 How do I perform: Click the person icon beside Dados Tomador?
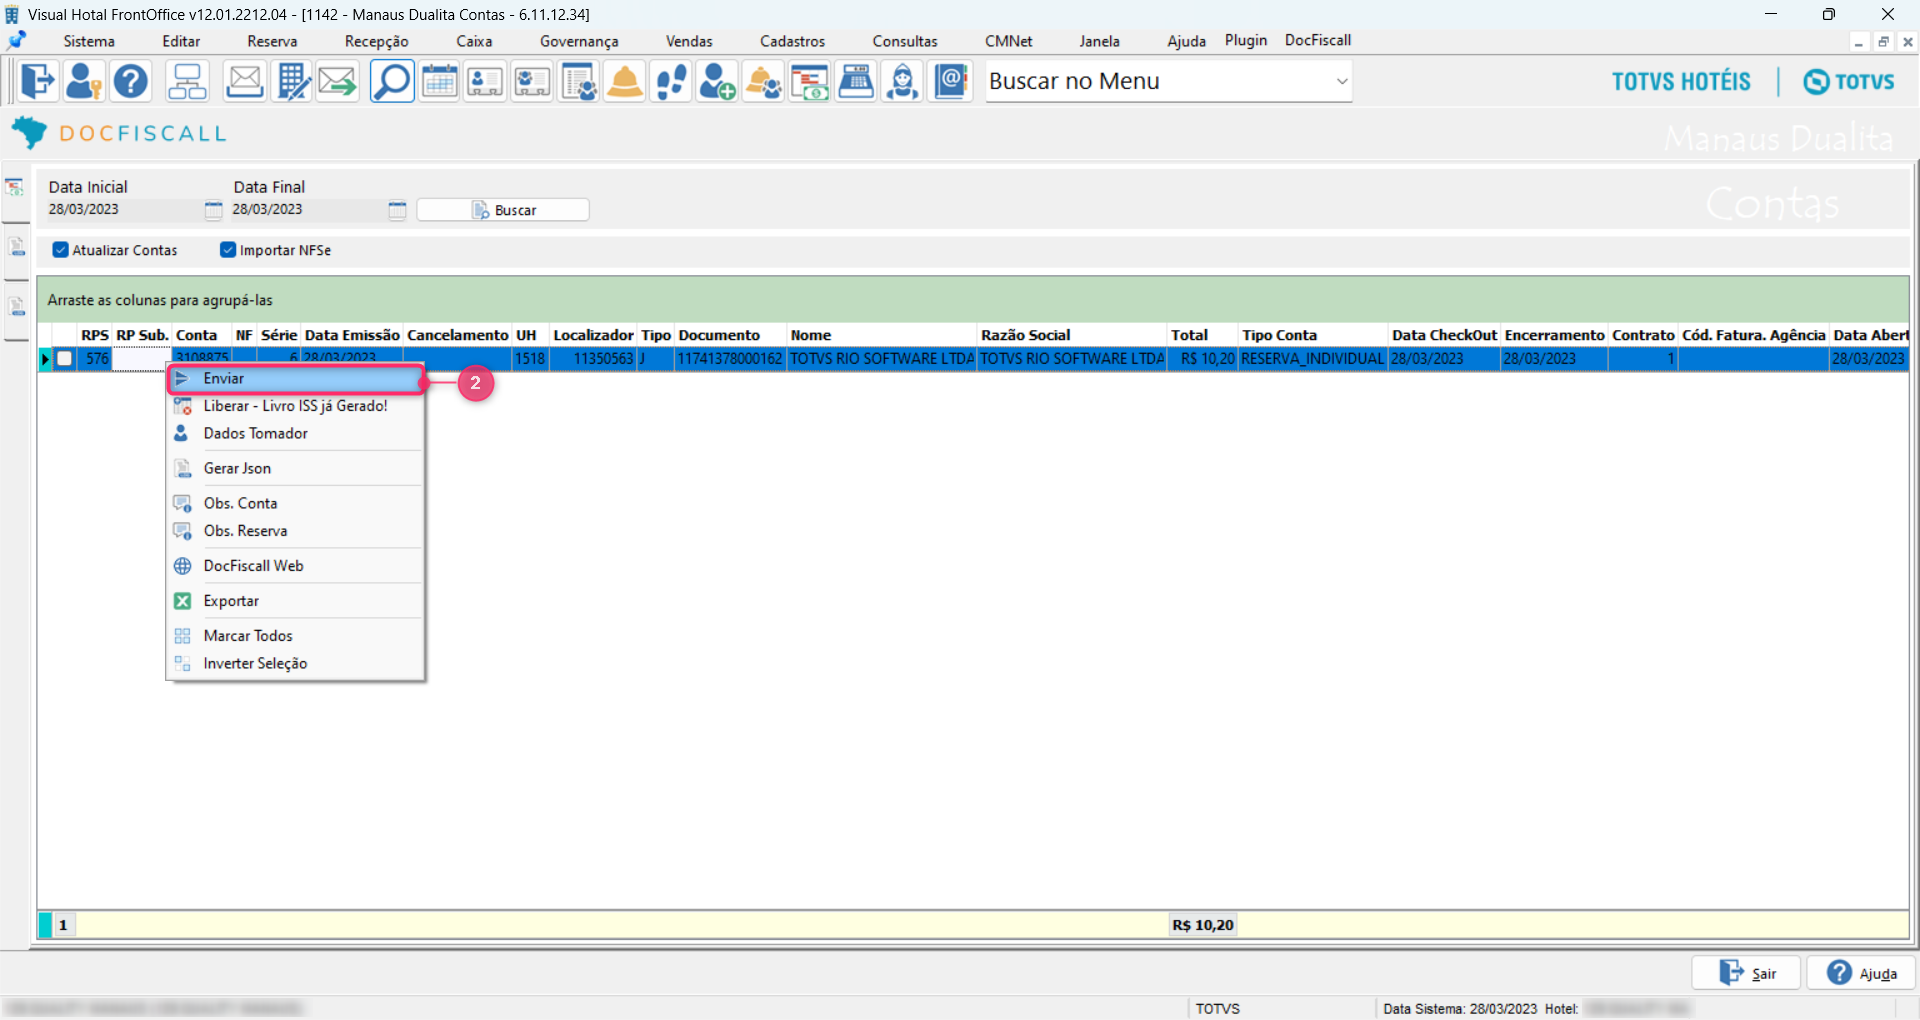tap(182, 433)
